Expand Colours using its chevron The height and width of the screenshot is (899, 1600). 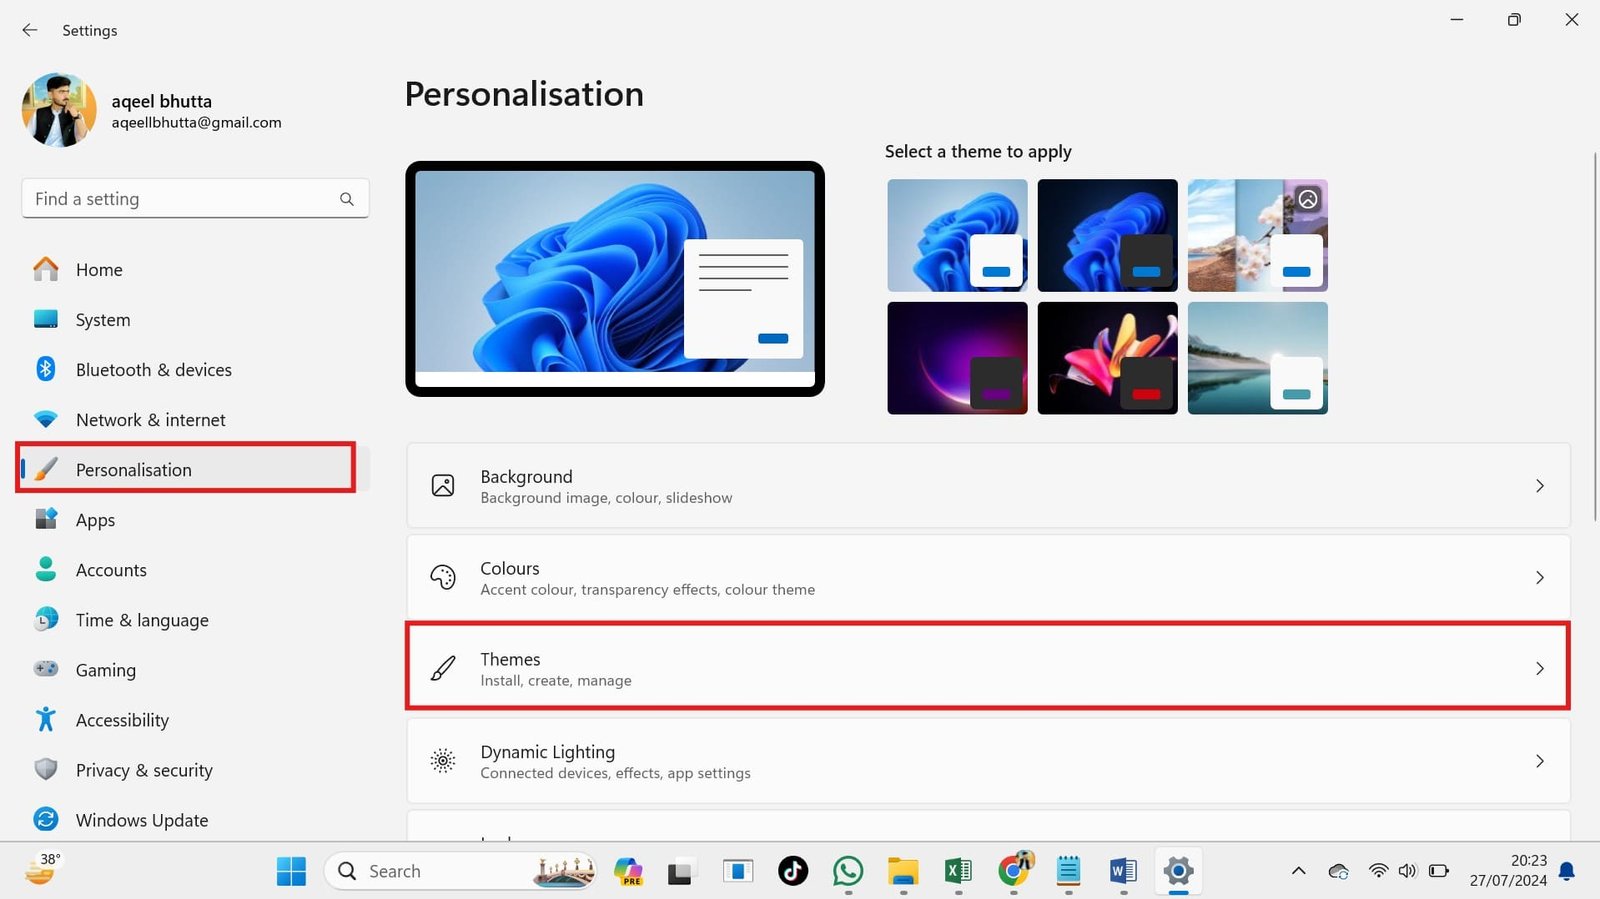(x=1540, y=578)
